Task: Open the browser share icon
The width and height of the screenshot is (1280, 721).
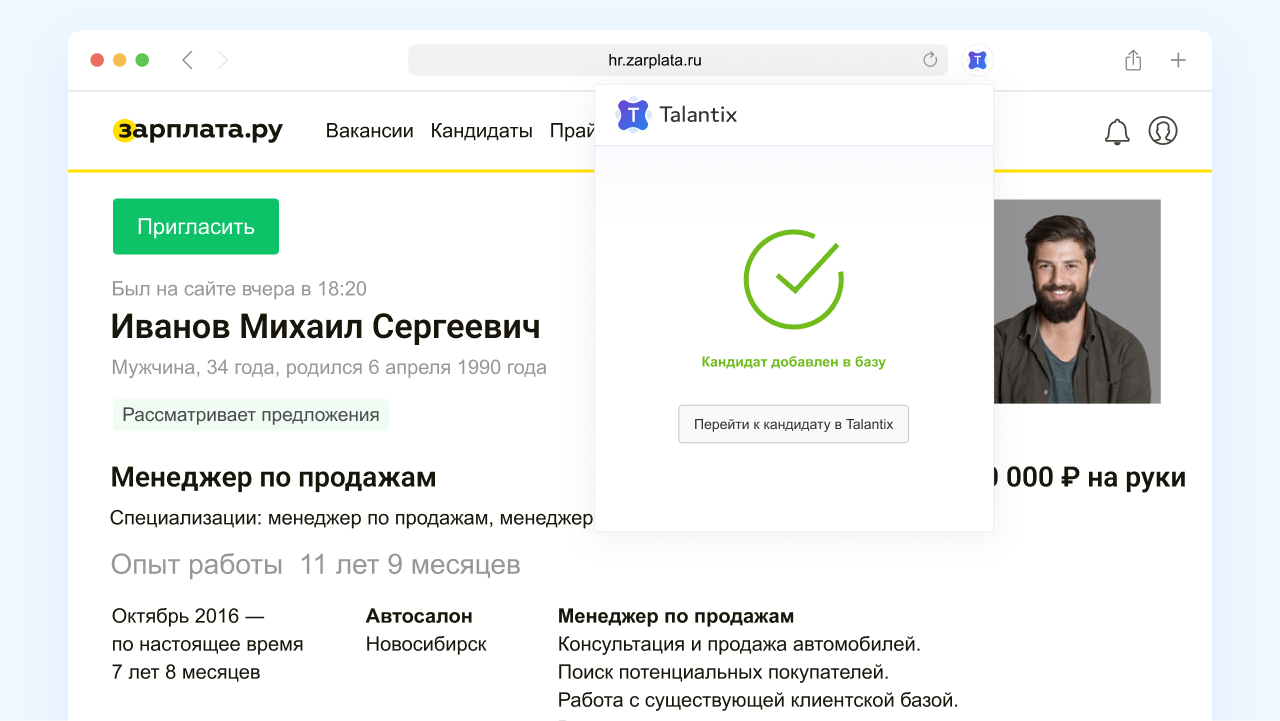Action: pos(1133,60)
